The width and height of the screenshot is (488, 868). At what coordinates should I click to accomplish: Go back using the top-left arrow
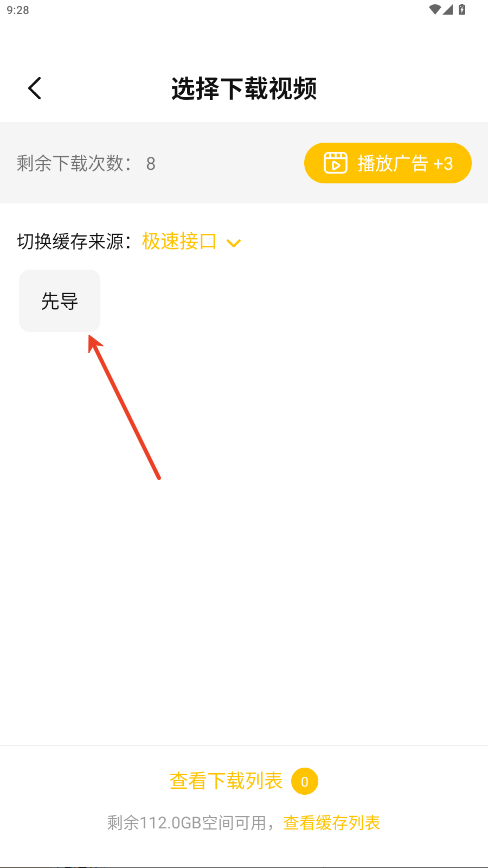(35, 89)
